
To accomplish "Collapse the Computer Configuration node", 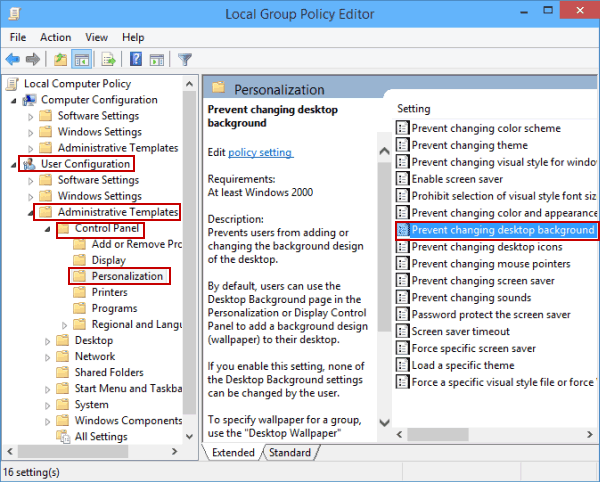I will coord(14,101).
